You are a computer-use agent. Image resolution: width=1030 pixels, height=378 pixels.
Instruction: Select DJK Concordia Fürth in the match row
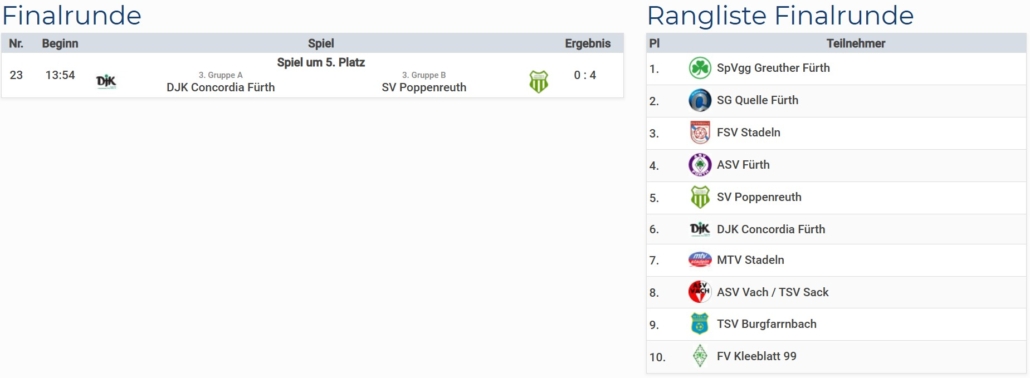221,87
